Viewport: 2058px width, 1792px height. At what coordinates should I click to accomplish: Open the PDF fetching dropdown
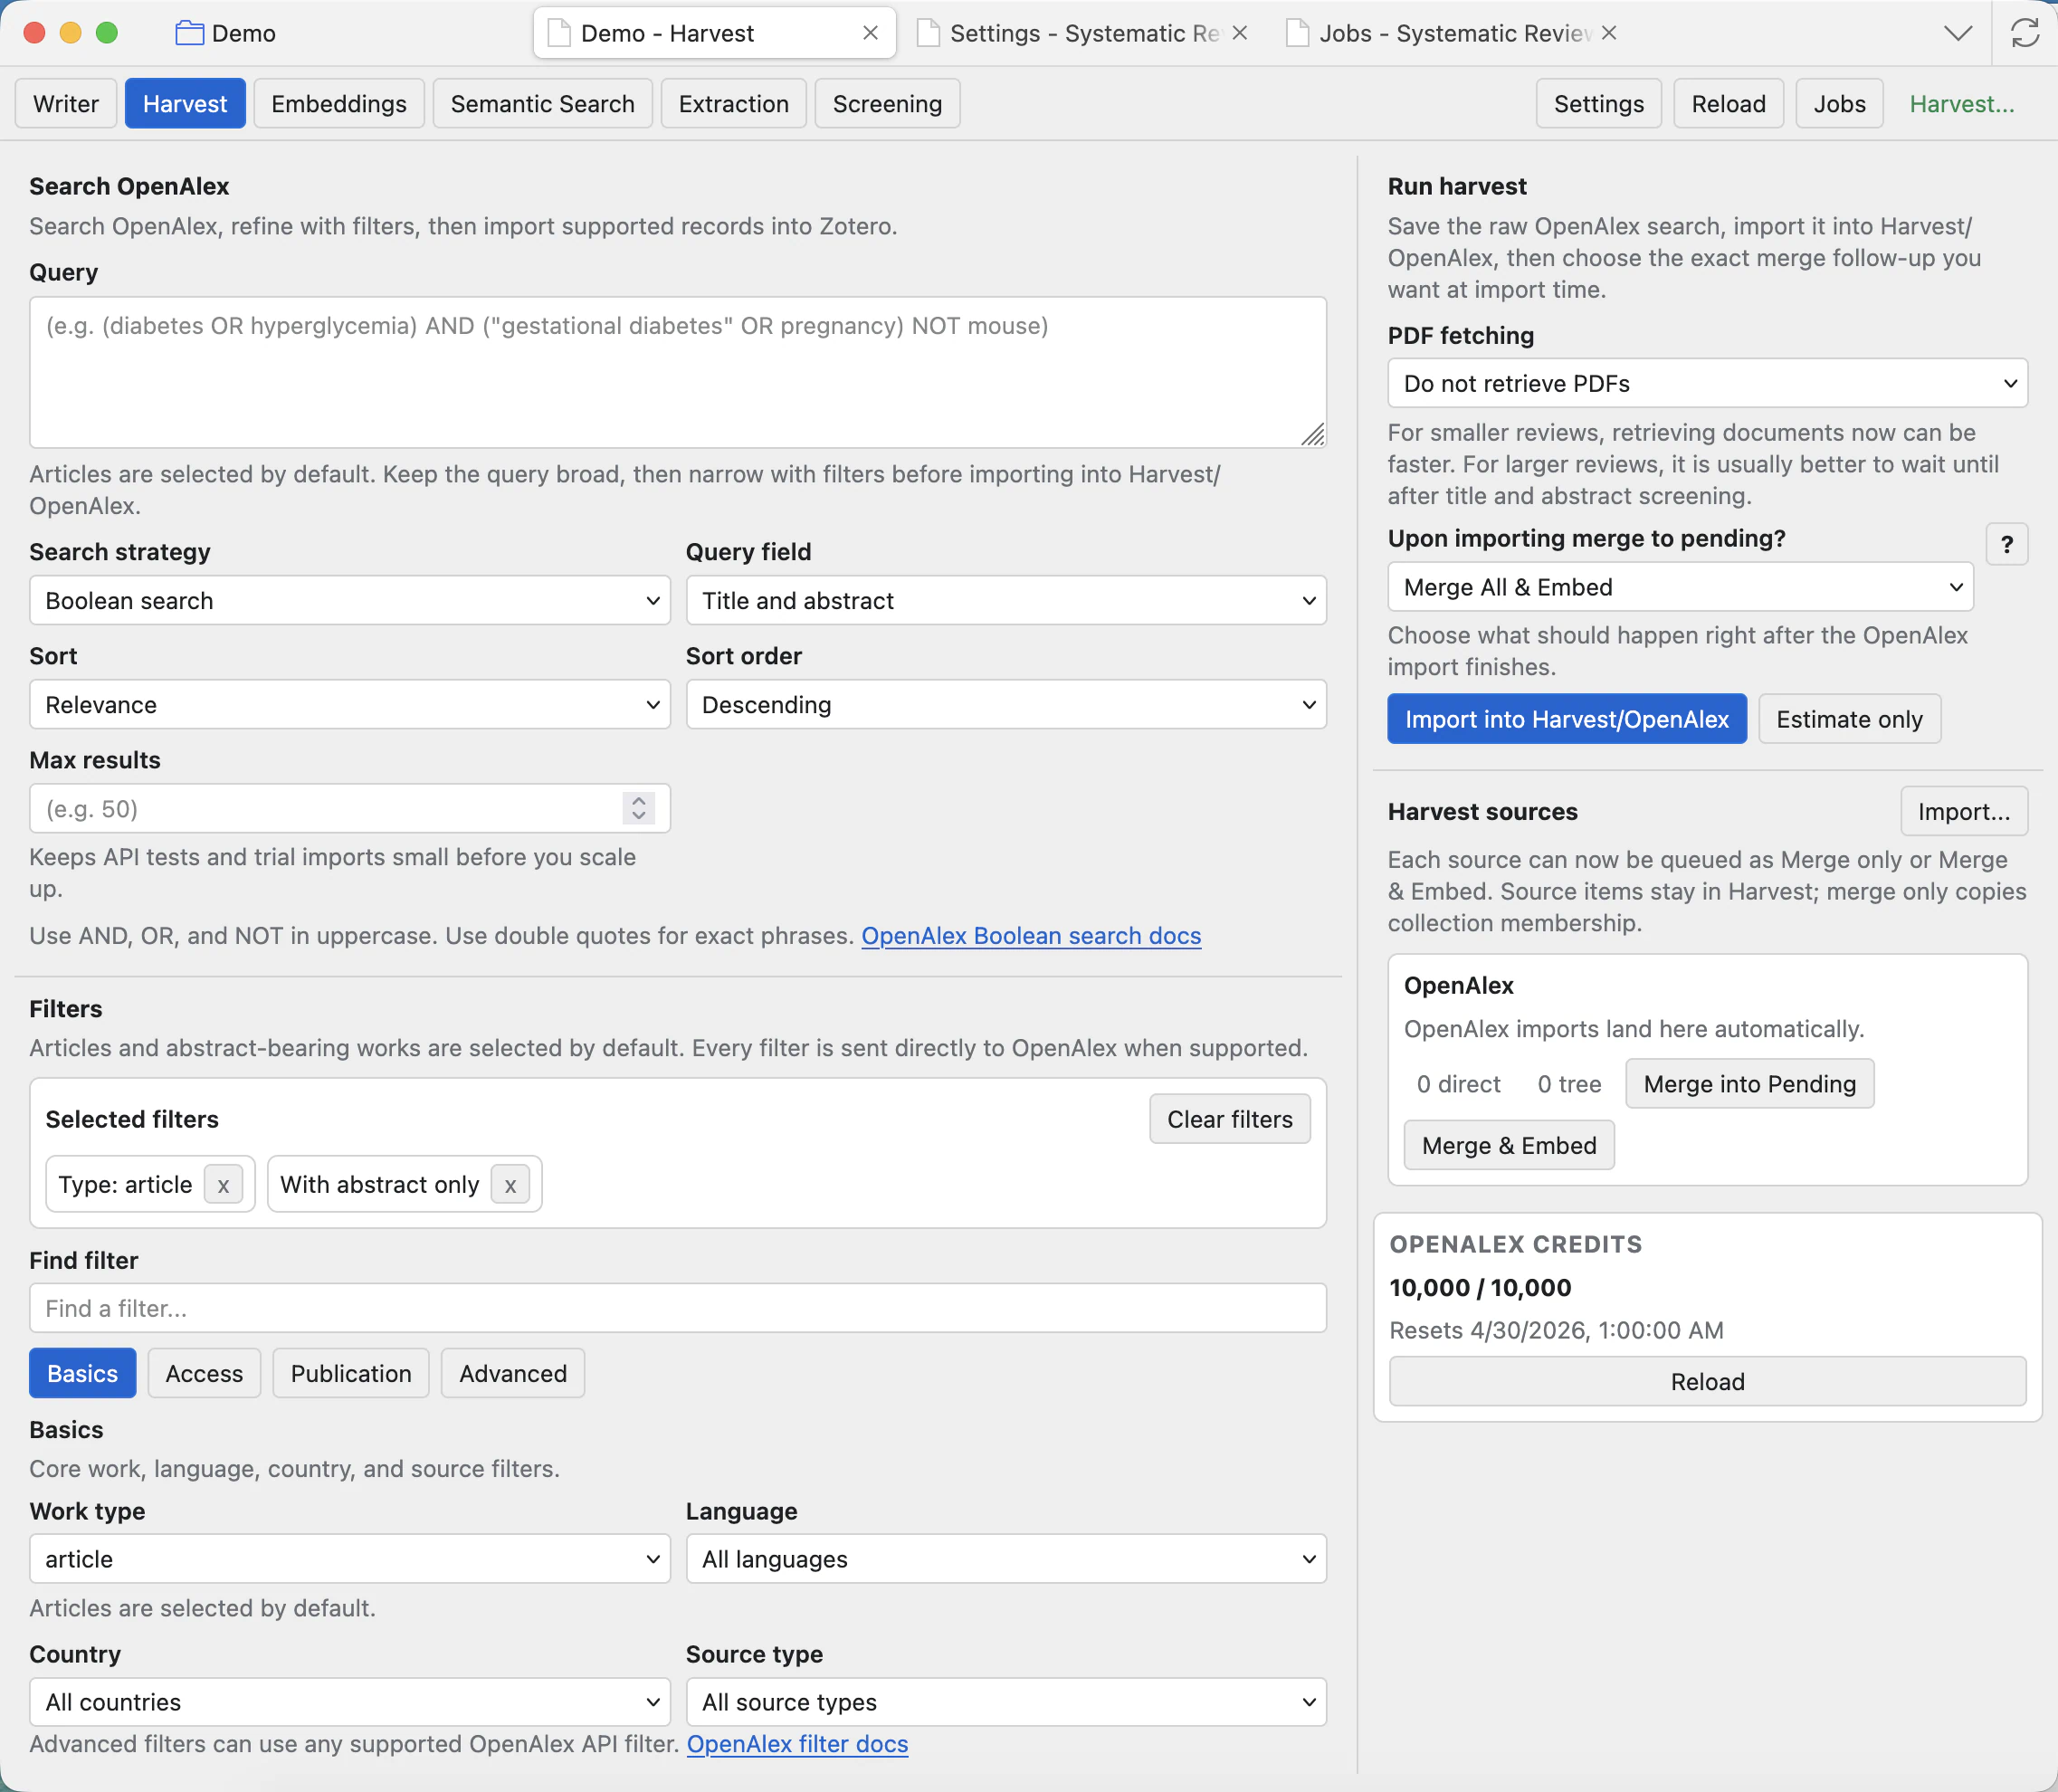pyautogui.click(x=1707, y=383)
